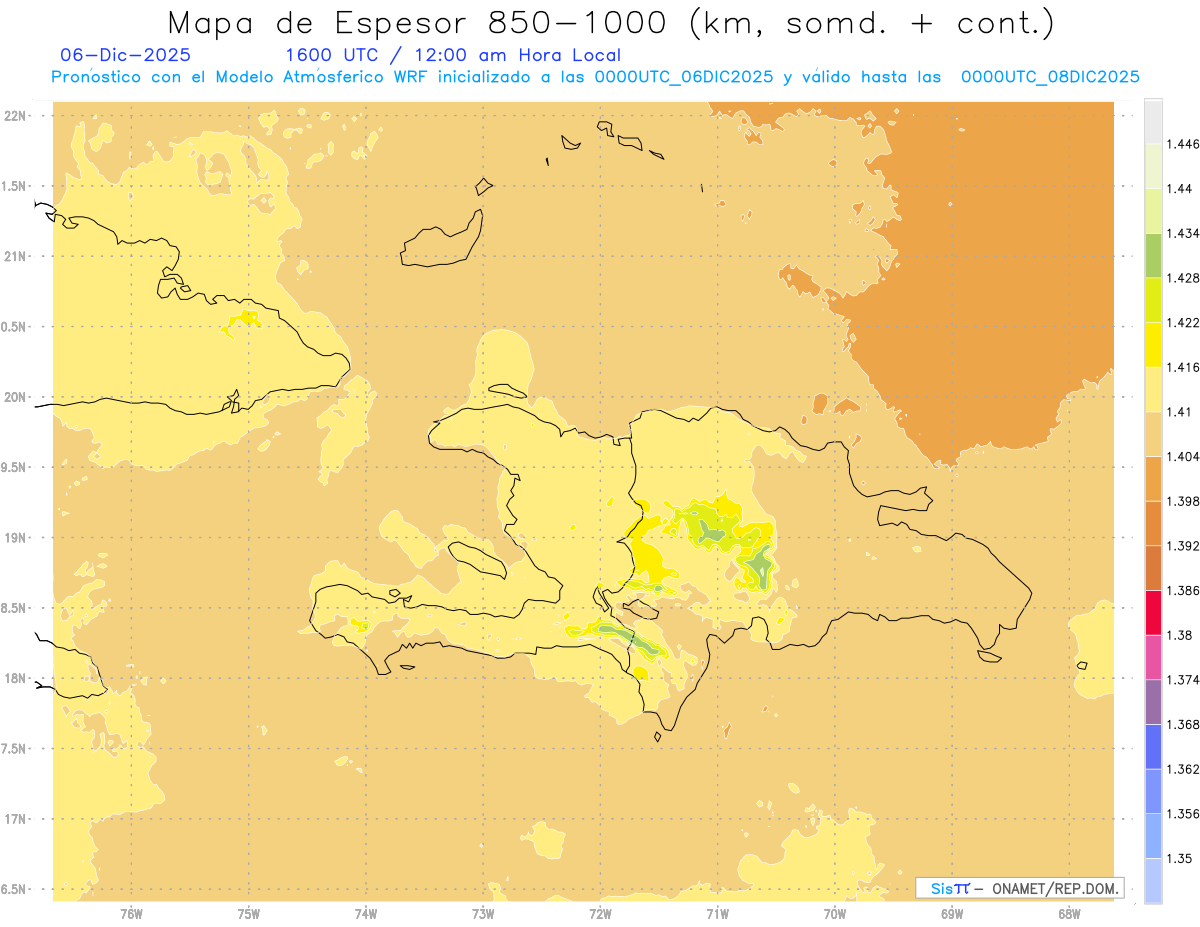Click the '6.5N' latitude label
1200x927 pixels.
click(14, 889)
